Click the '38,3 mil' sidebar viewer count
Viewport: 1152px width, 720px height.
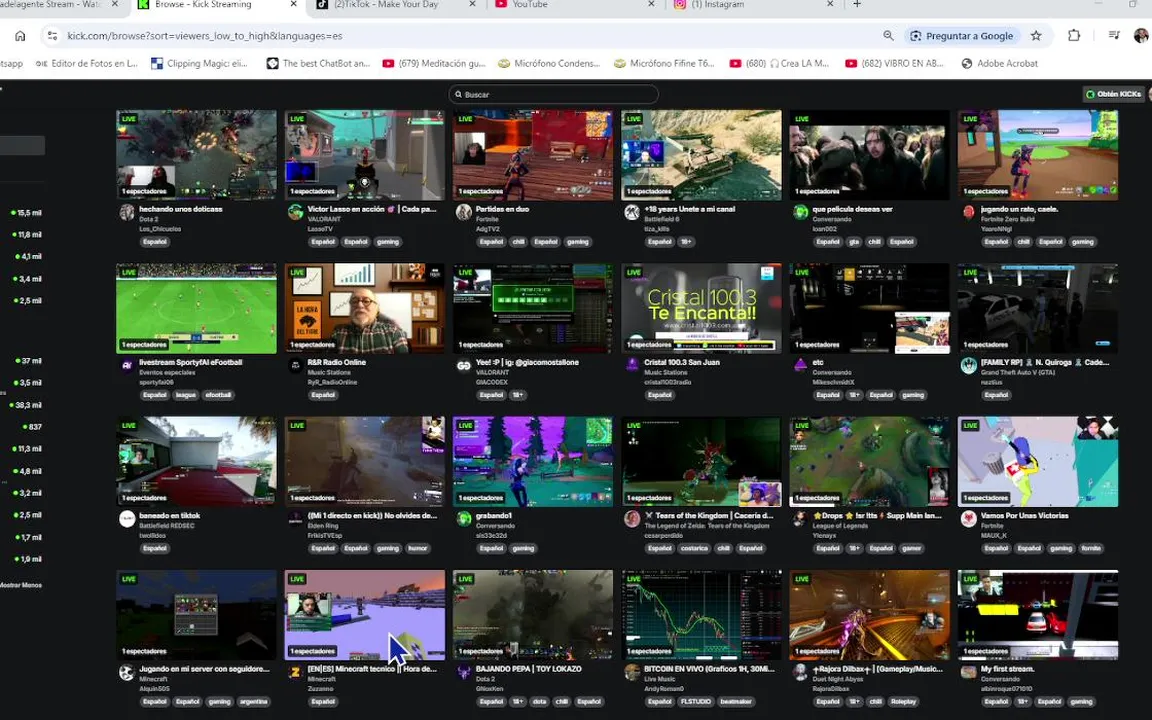26,405
